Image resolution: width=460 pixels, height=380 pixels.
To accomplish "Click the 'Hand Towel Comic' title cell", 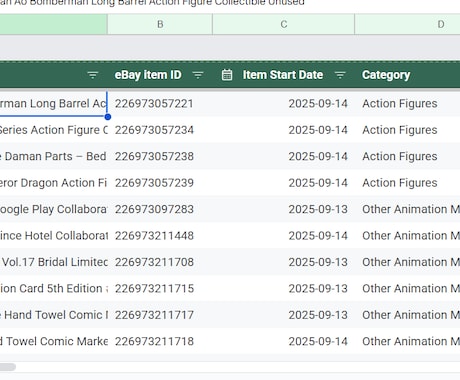I will (53, 315).
